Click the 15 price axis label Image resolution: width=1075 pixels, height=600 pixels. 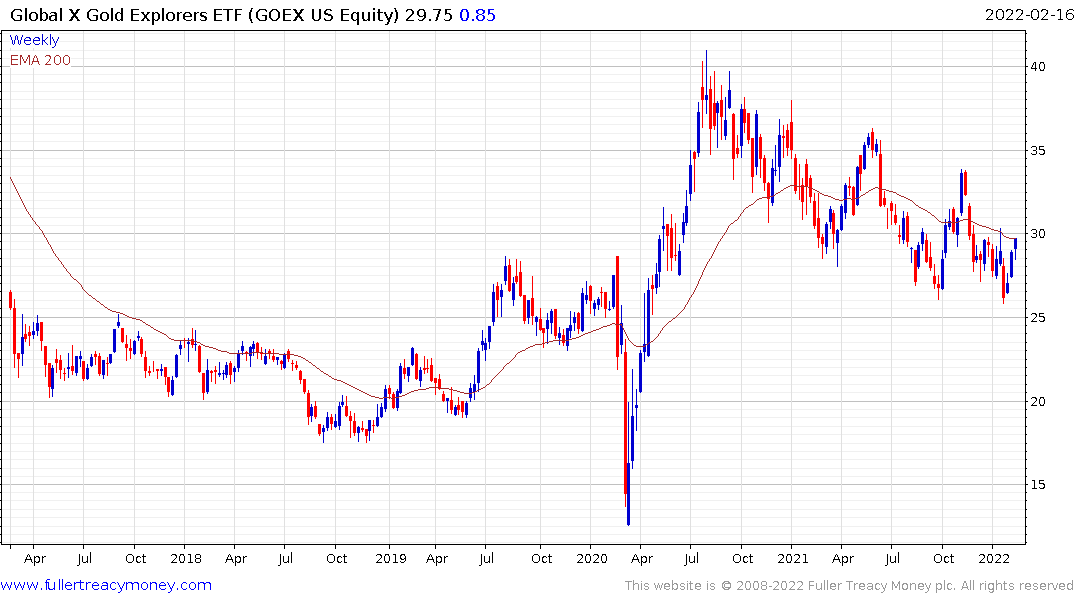pyautogui.click(x=1037, y=485)
